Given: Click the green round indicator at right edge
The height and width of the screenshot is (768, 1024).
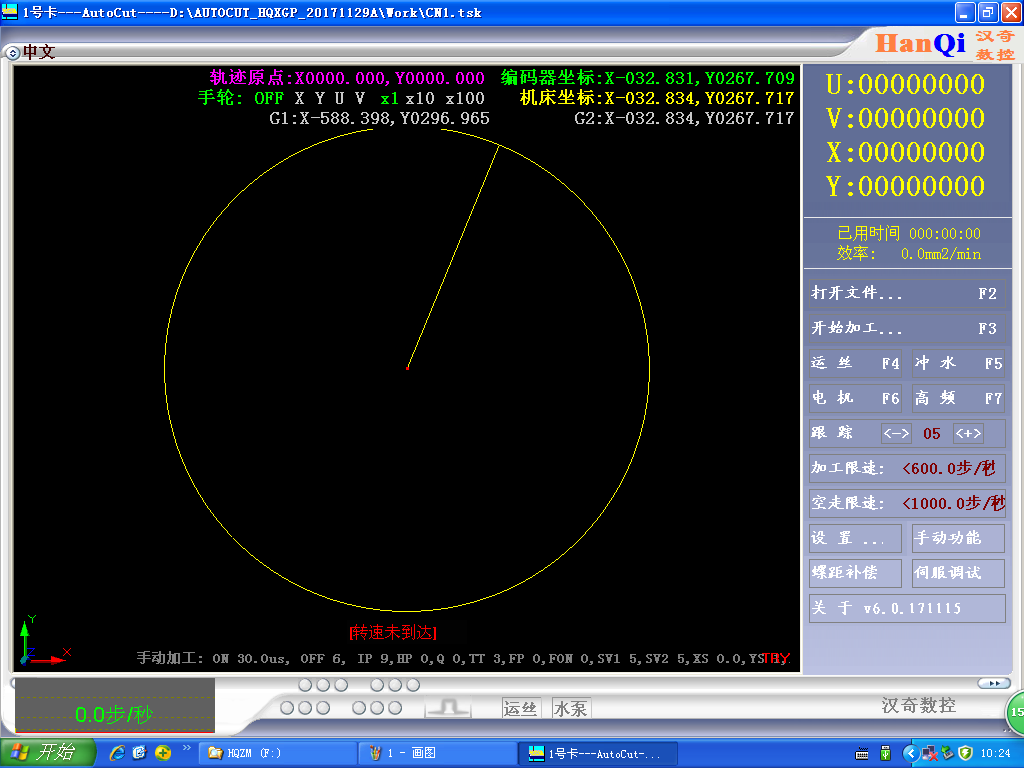Looking at the screenshot, I should 1015,711.
